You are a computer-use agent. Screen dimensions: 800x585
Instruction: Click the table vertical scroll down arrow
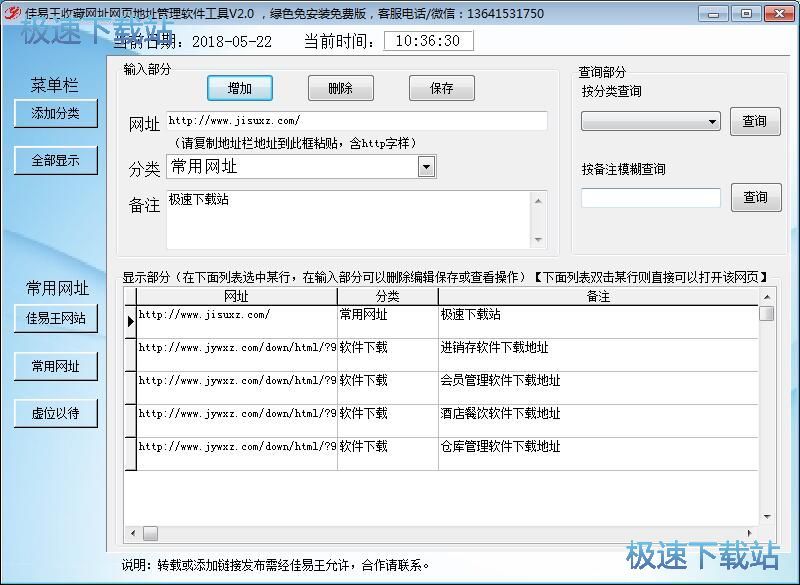(767, 517)
